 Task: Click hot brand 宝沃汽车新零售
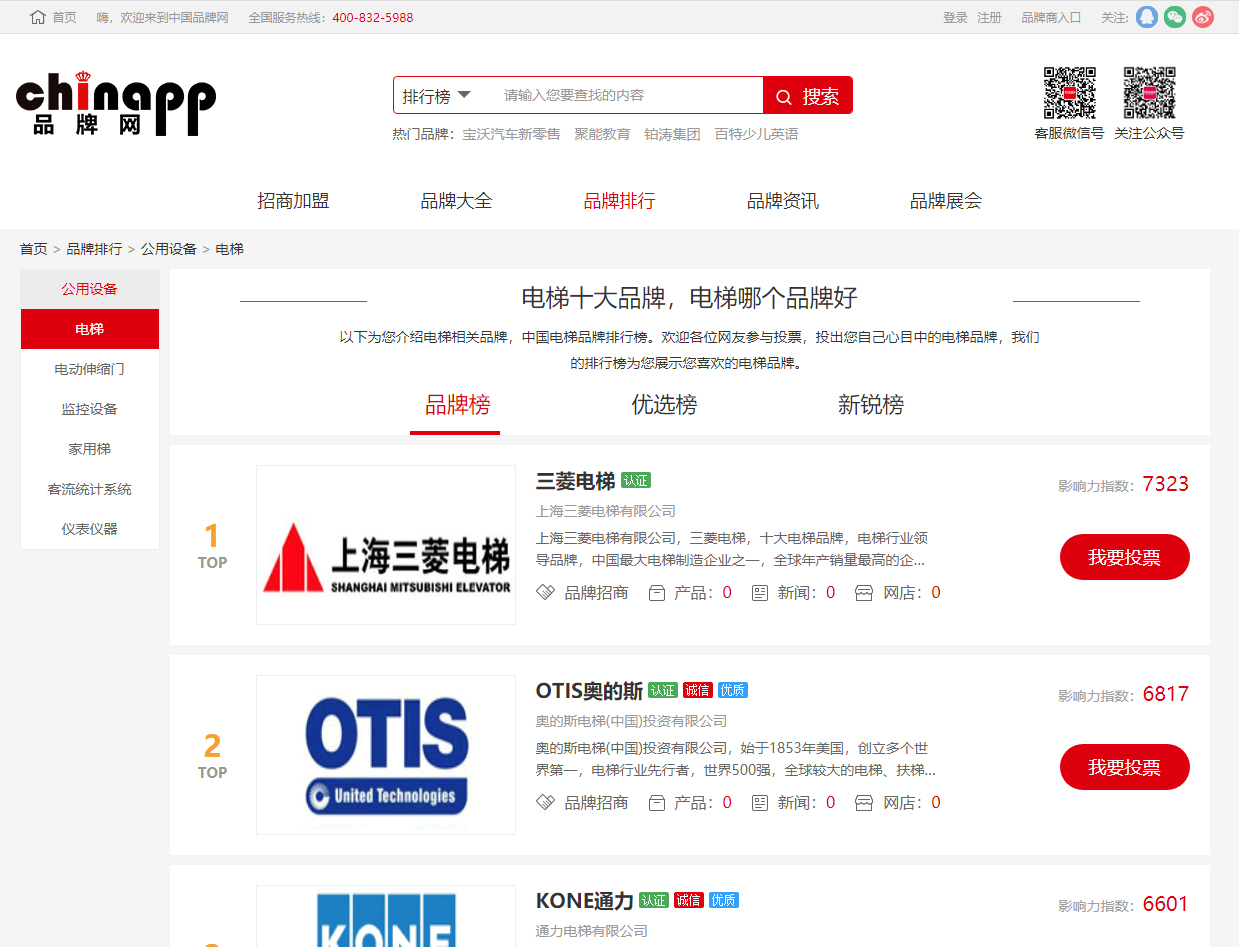(x=511, y=134)
